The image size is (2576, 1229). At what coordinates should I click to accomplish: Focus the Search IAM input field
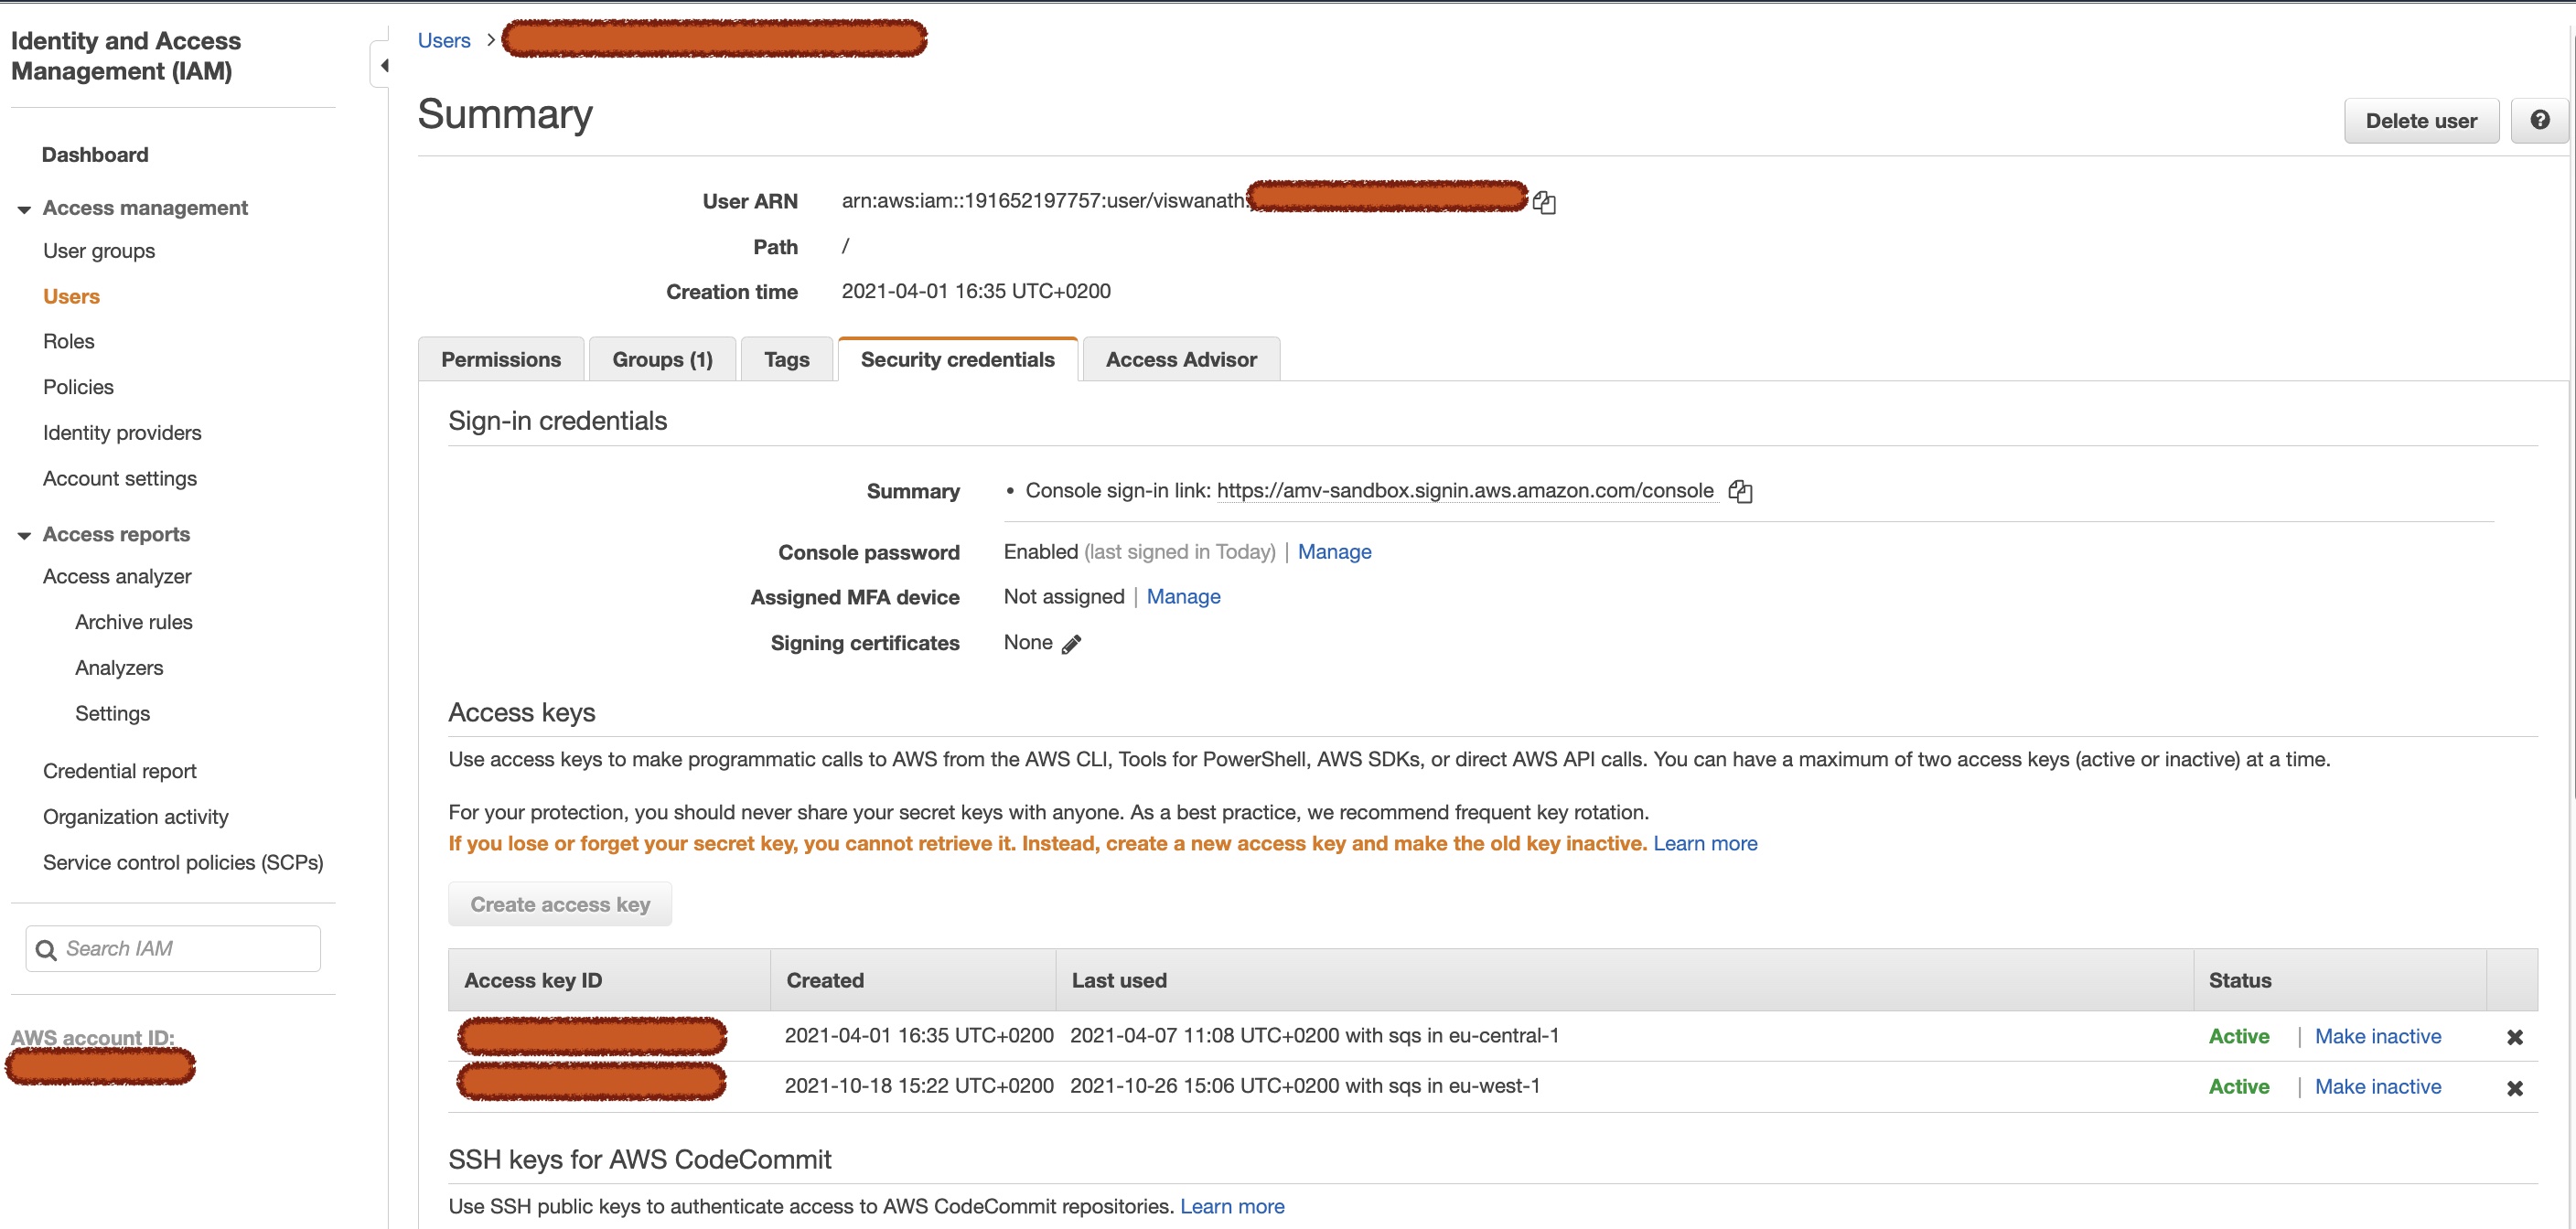(x=185, y=948)
